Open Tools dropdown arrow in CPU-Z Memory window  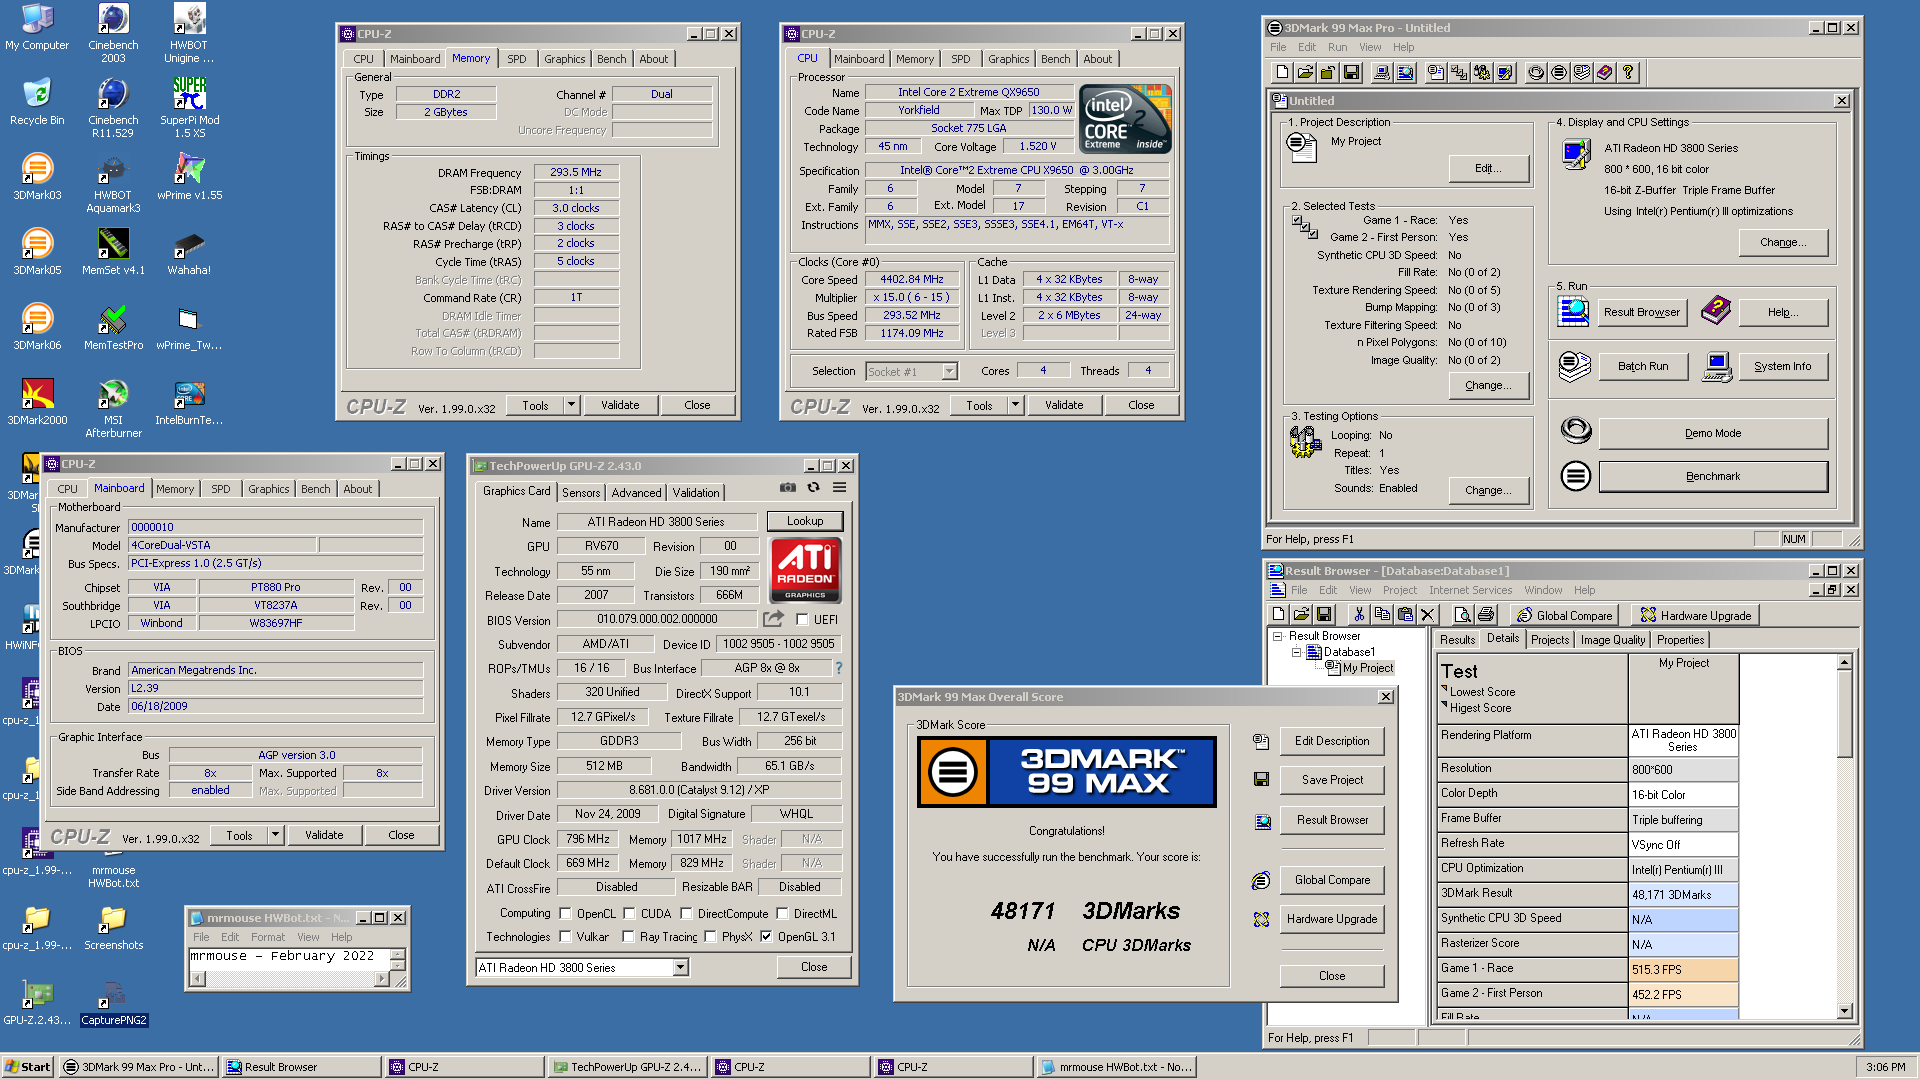[571, 405]
